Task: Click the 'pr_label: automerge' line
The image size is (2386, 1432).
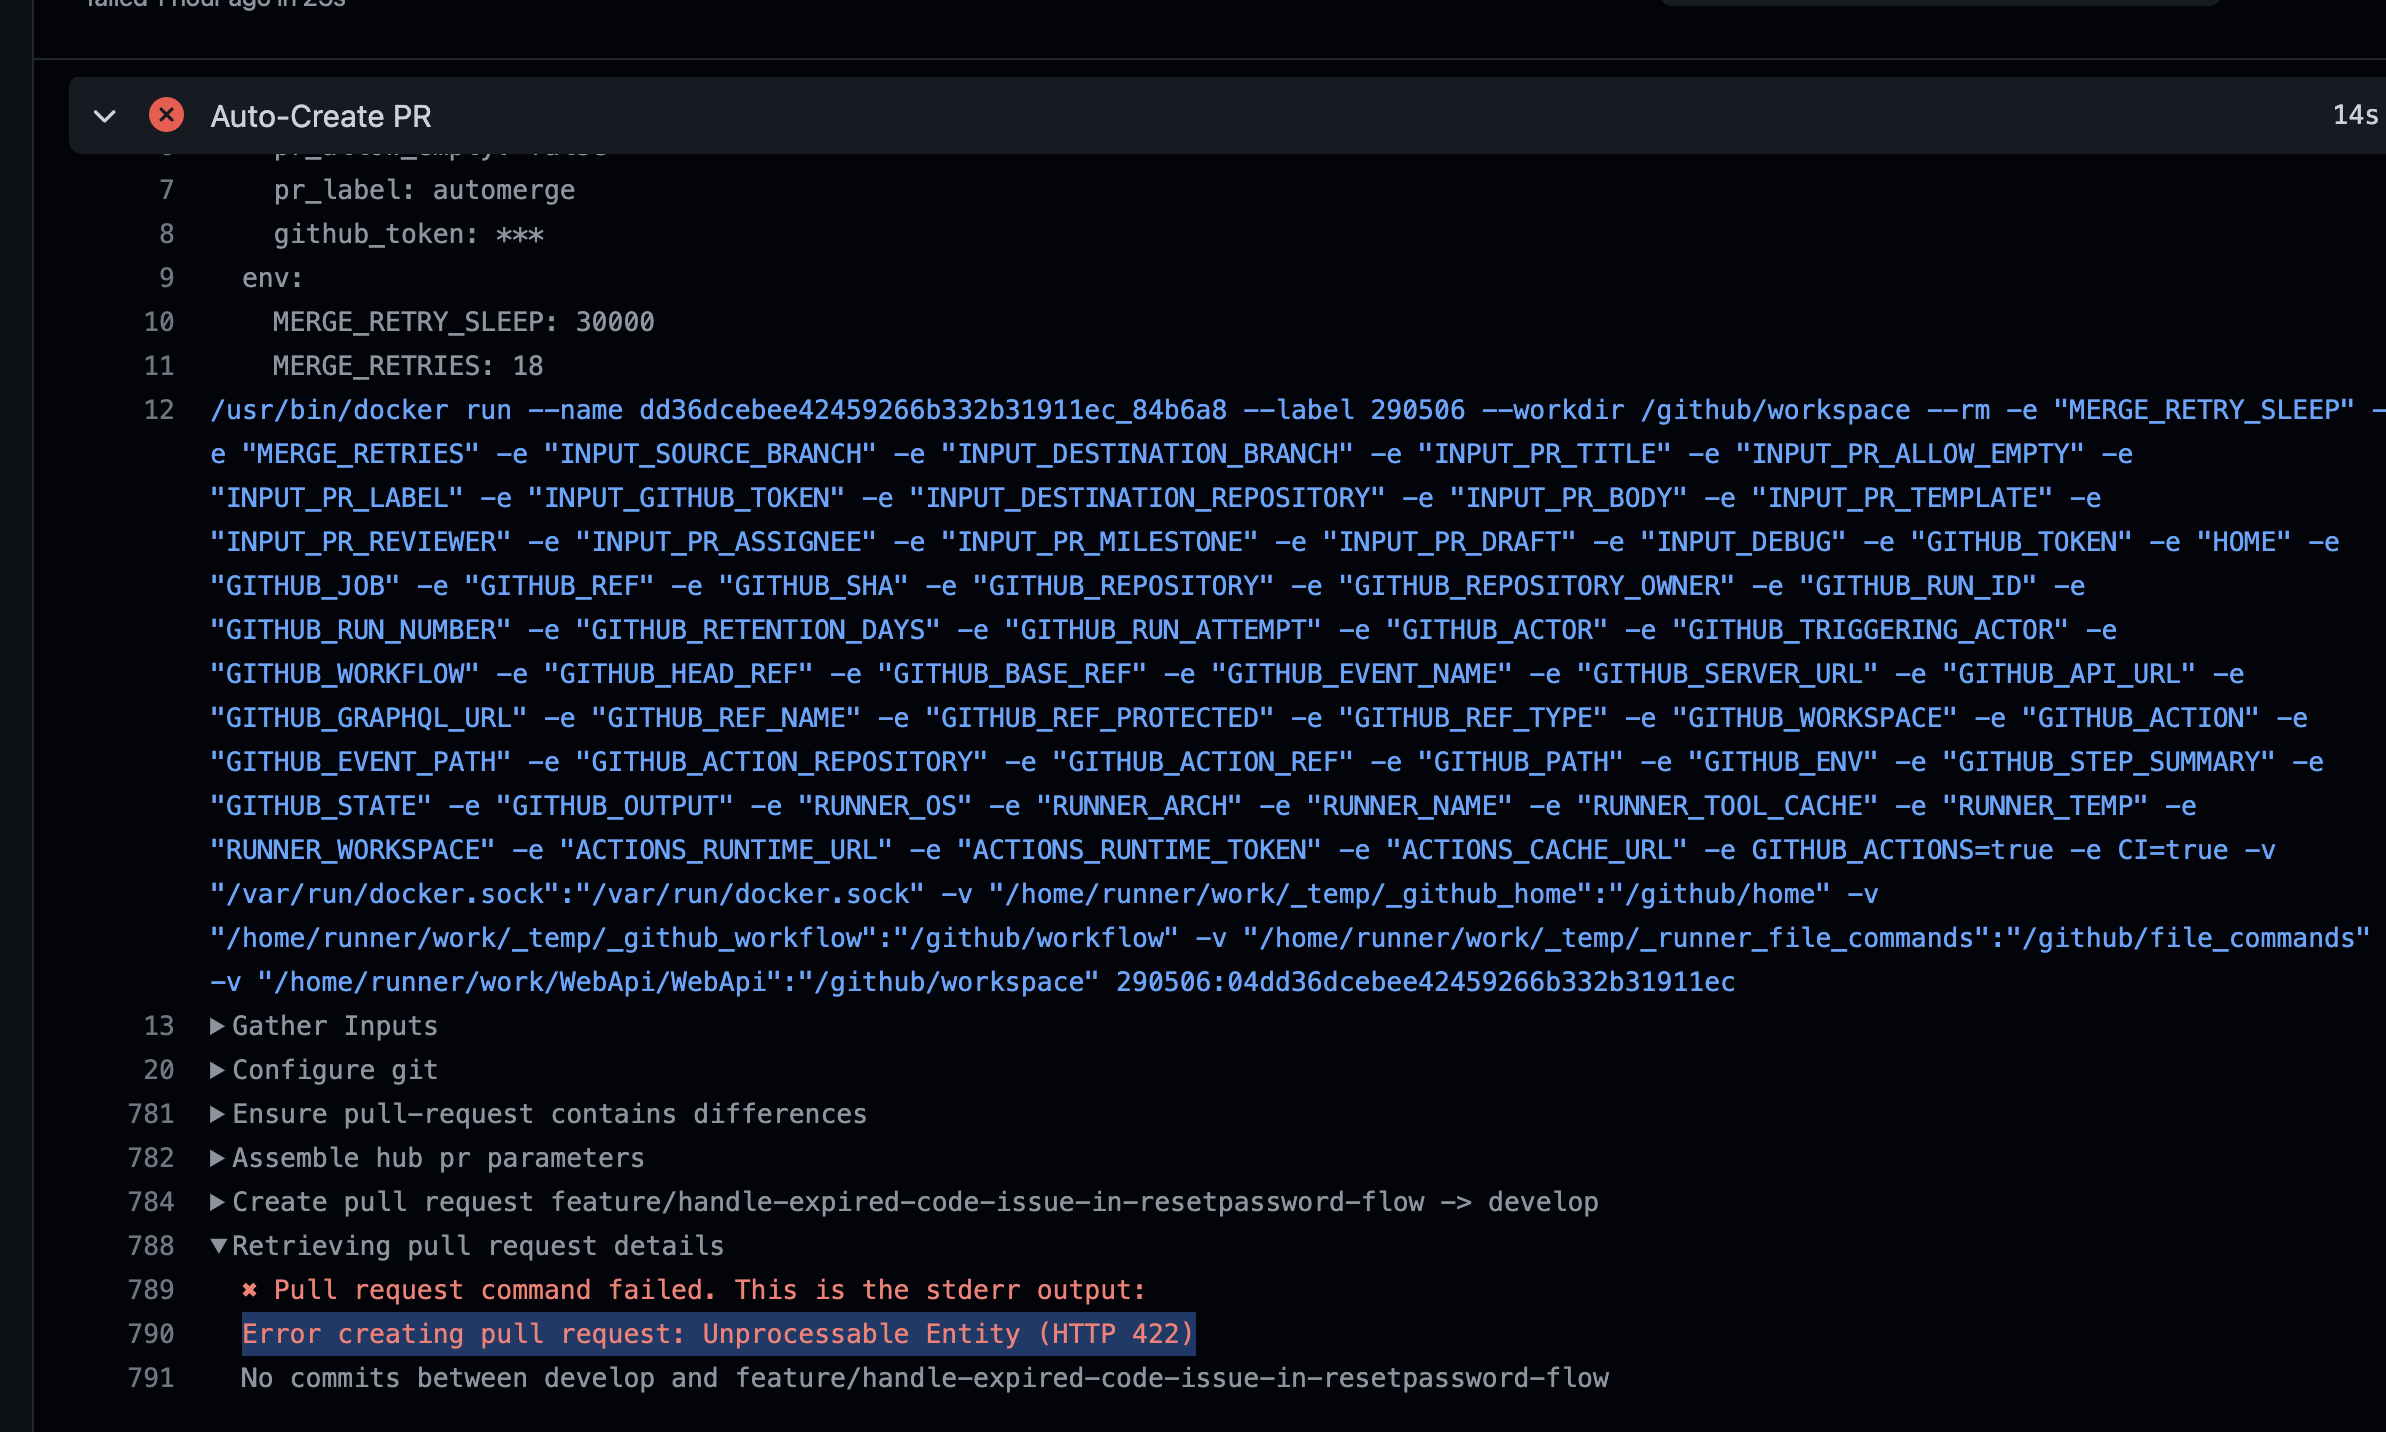Action: click(424, 190)
